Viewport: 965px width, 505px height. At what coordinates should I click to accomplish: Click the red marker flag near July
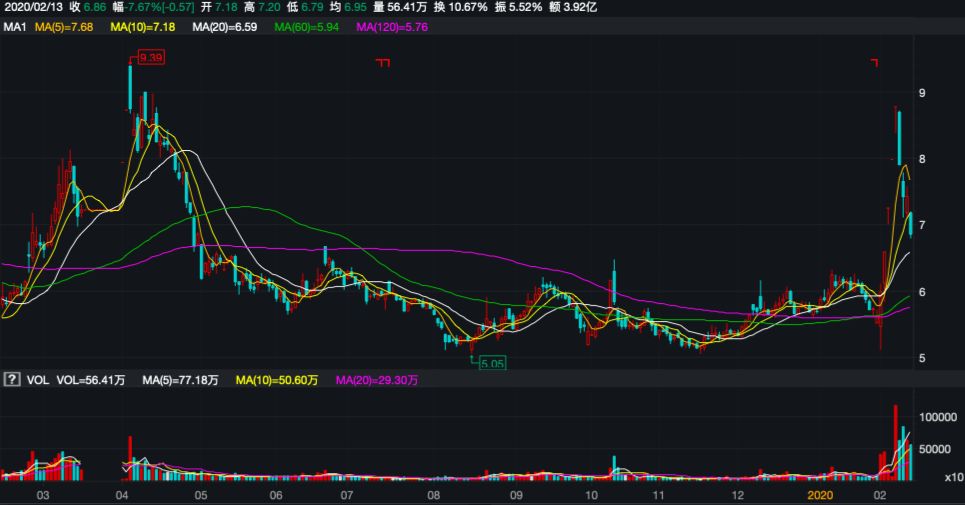[382, 63]
